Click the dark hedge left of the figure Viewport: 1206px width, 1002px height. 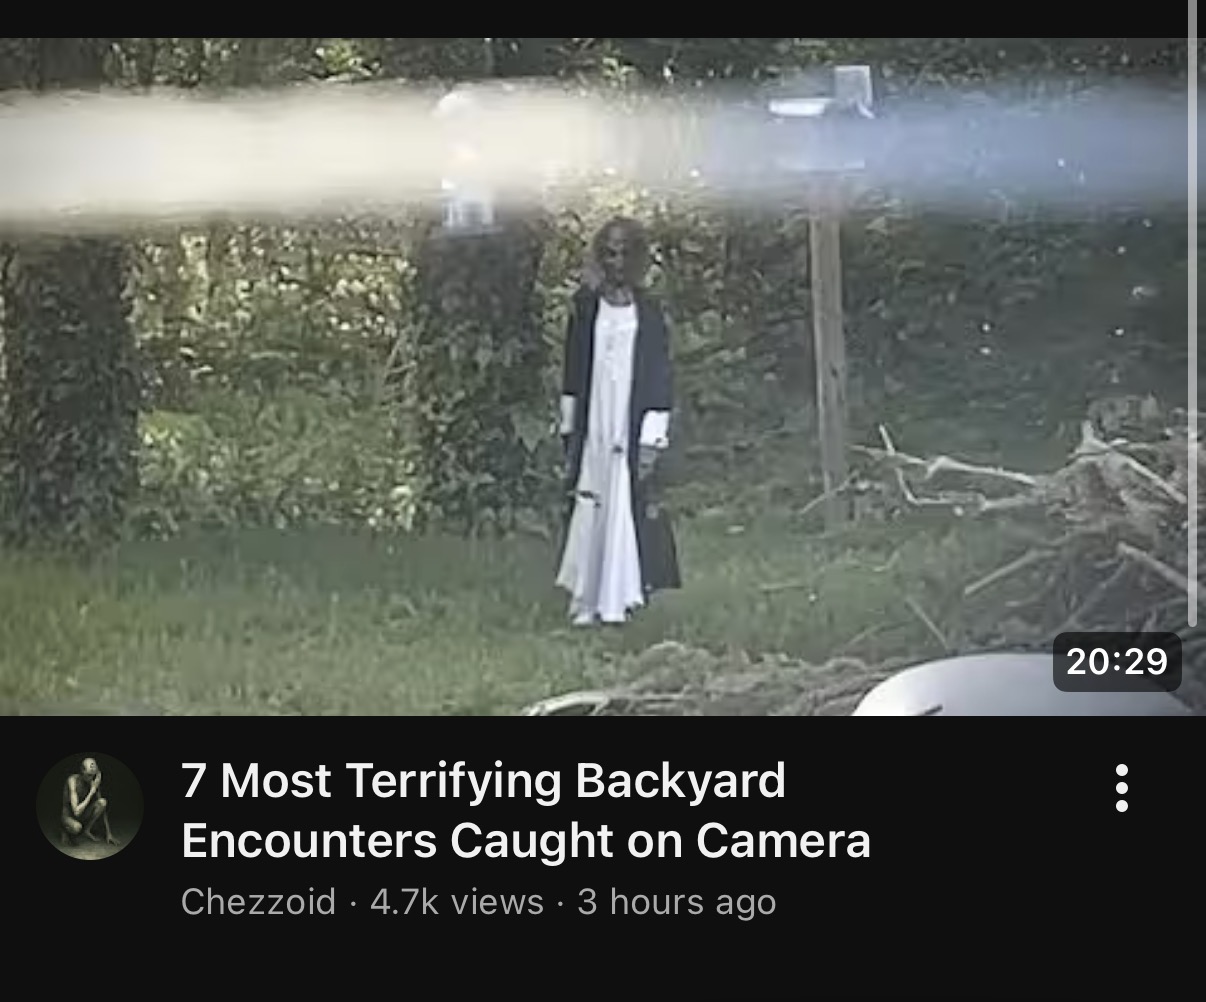[478, 380]
